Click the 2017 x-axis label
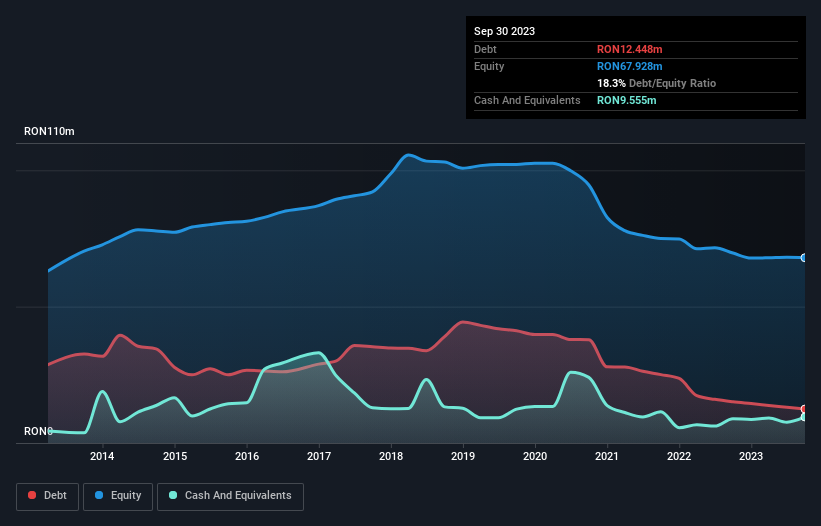 click(x=319, y=456)
